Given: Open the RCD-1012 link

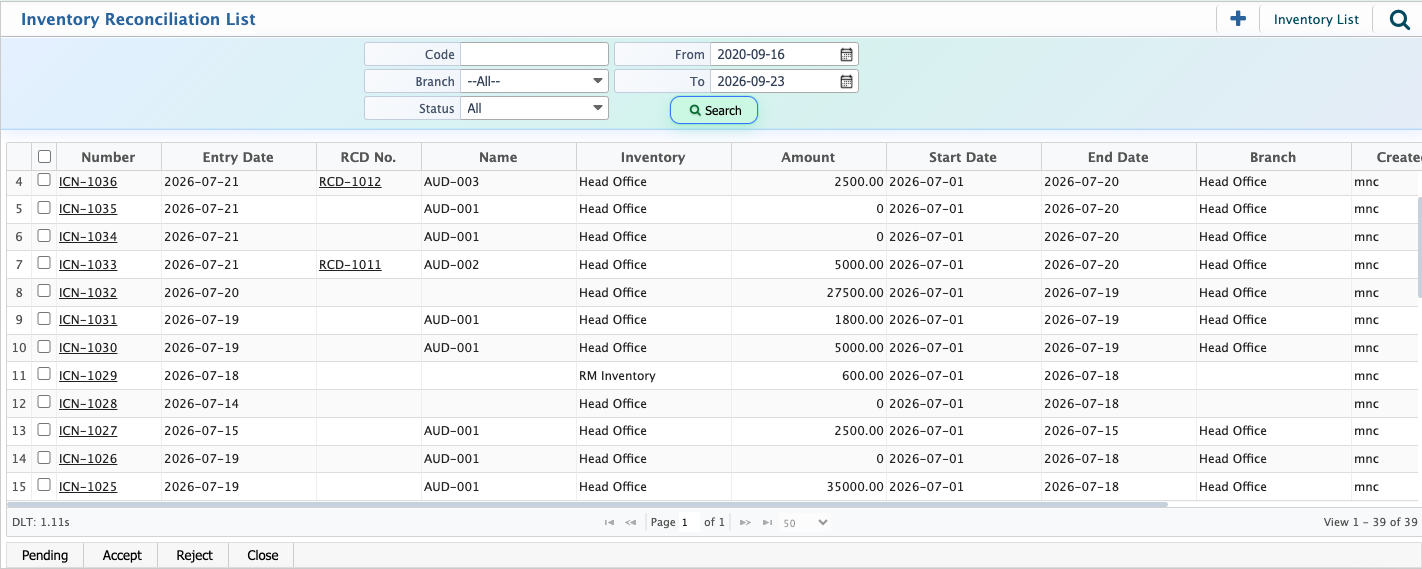Looking at the screenshot, I should [350, 182].
